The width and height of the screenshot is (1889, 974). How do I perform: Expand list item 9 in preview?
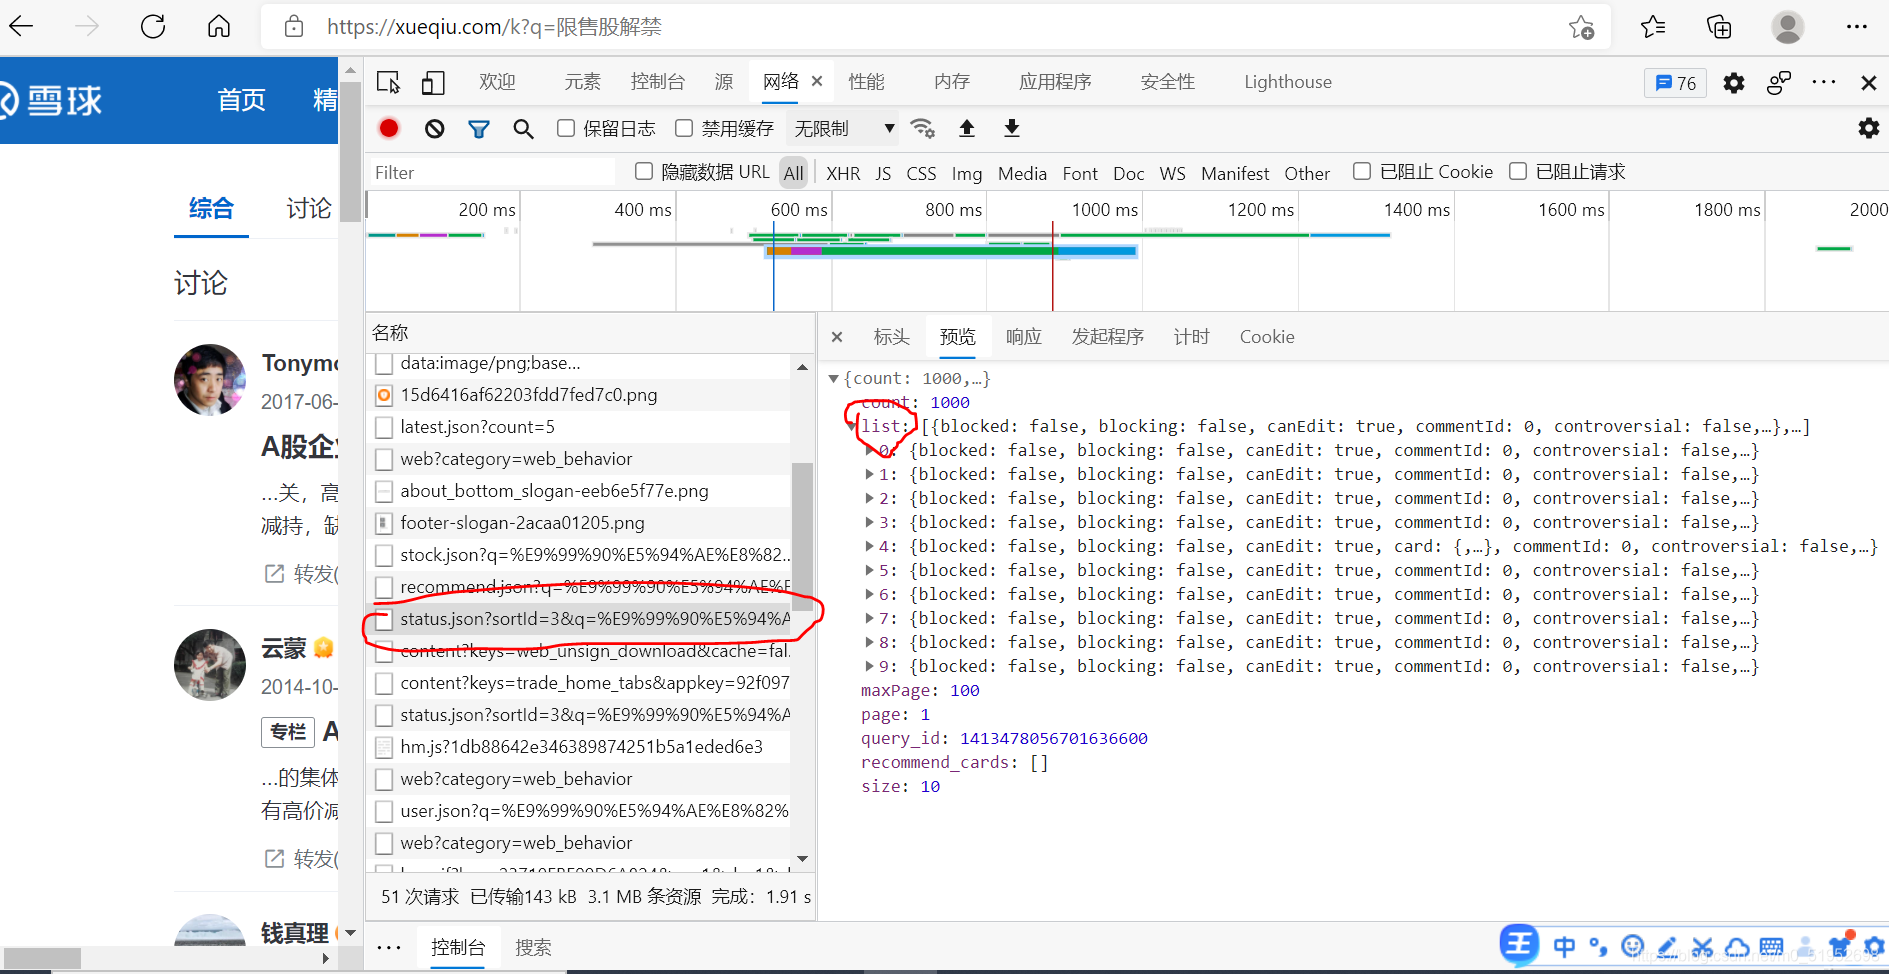(x=869, y=666)
